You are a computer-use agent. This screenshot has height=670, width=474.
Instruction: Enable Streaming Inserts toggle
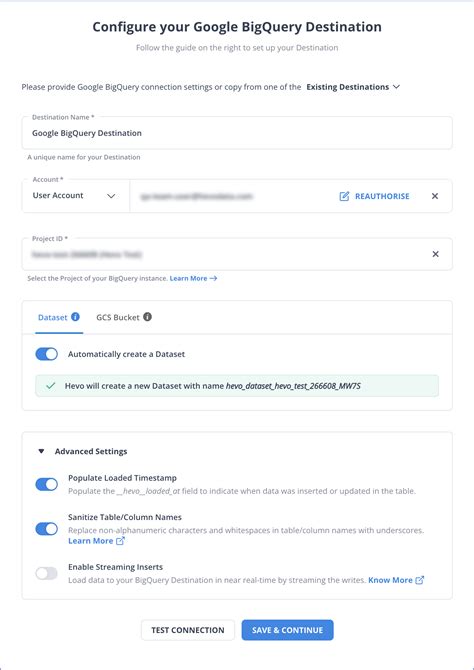(x=47, y=573)
